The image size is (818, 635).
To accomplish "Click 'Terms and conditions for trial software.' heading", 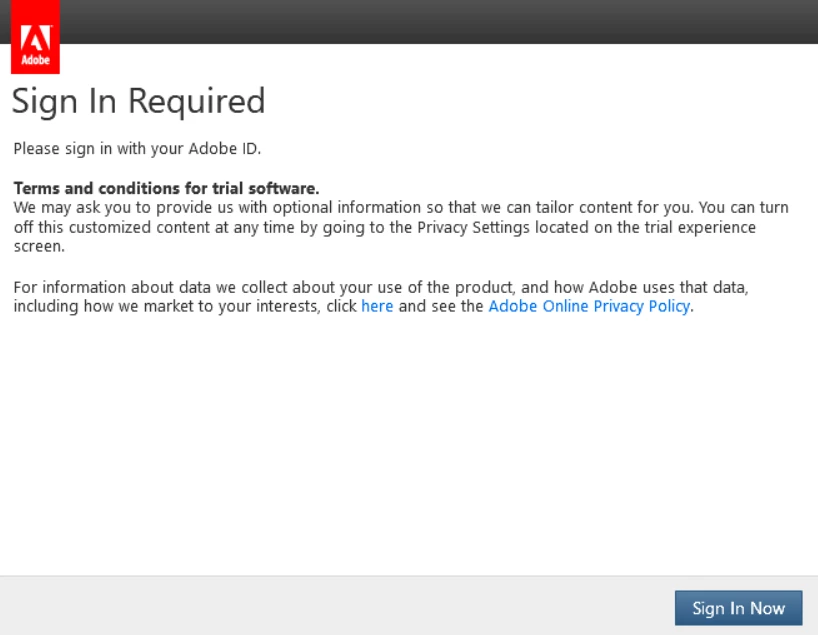I will pyautogui.click(x=166, y=188).
